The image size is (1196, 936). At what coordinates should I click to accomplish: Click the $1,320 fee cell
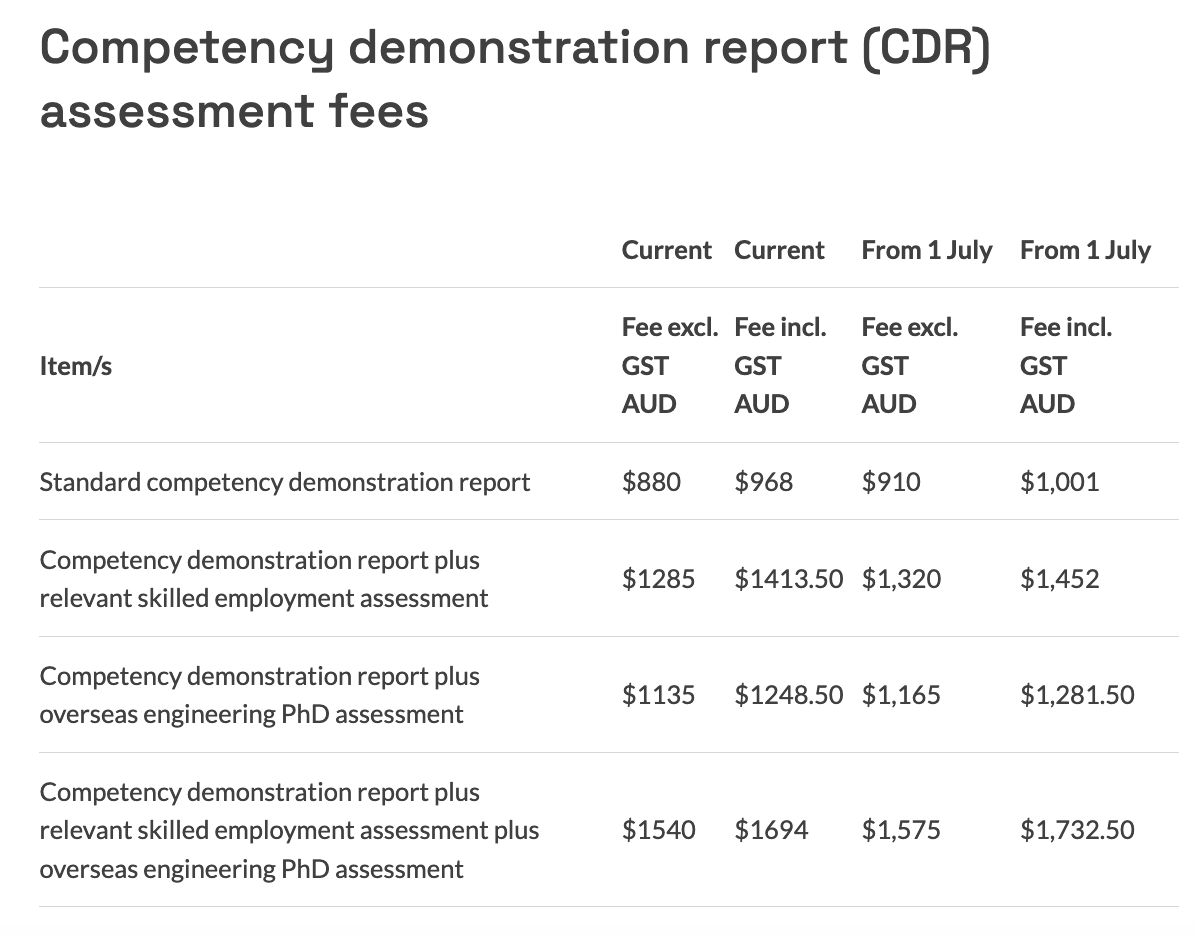tap(902, 579)
